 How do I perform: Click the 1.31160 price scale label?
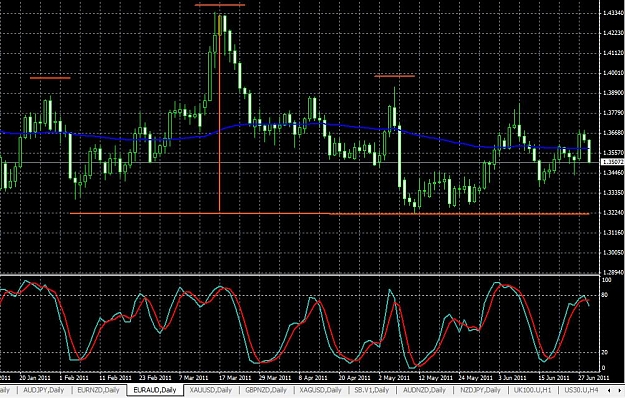613,232
